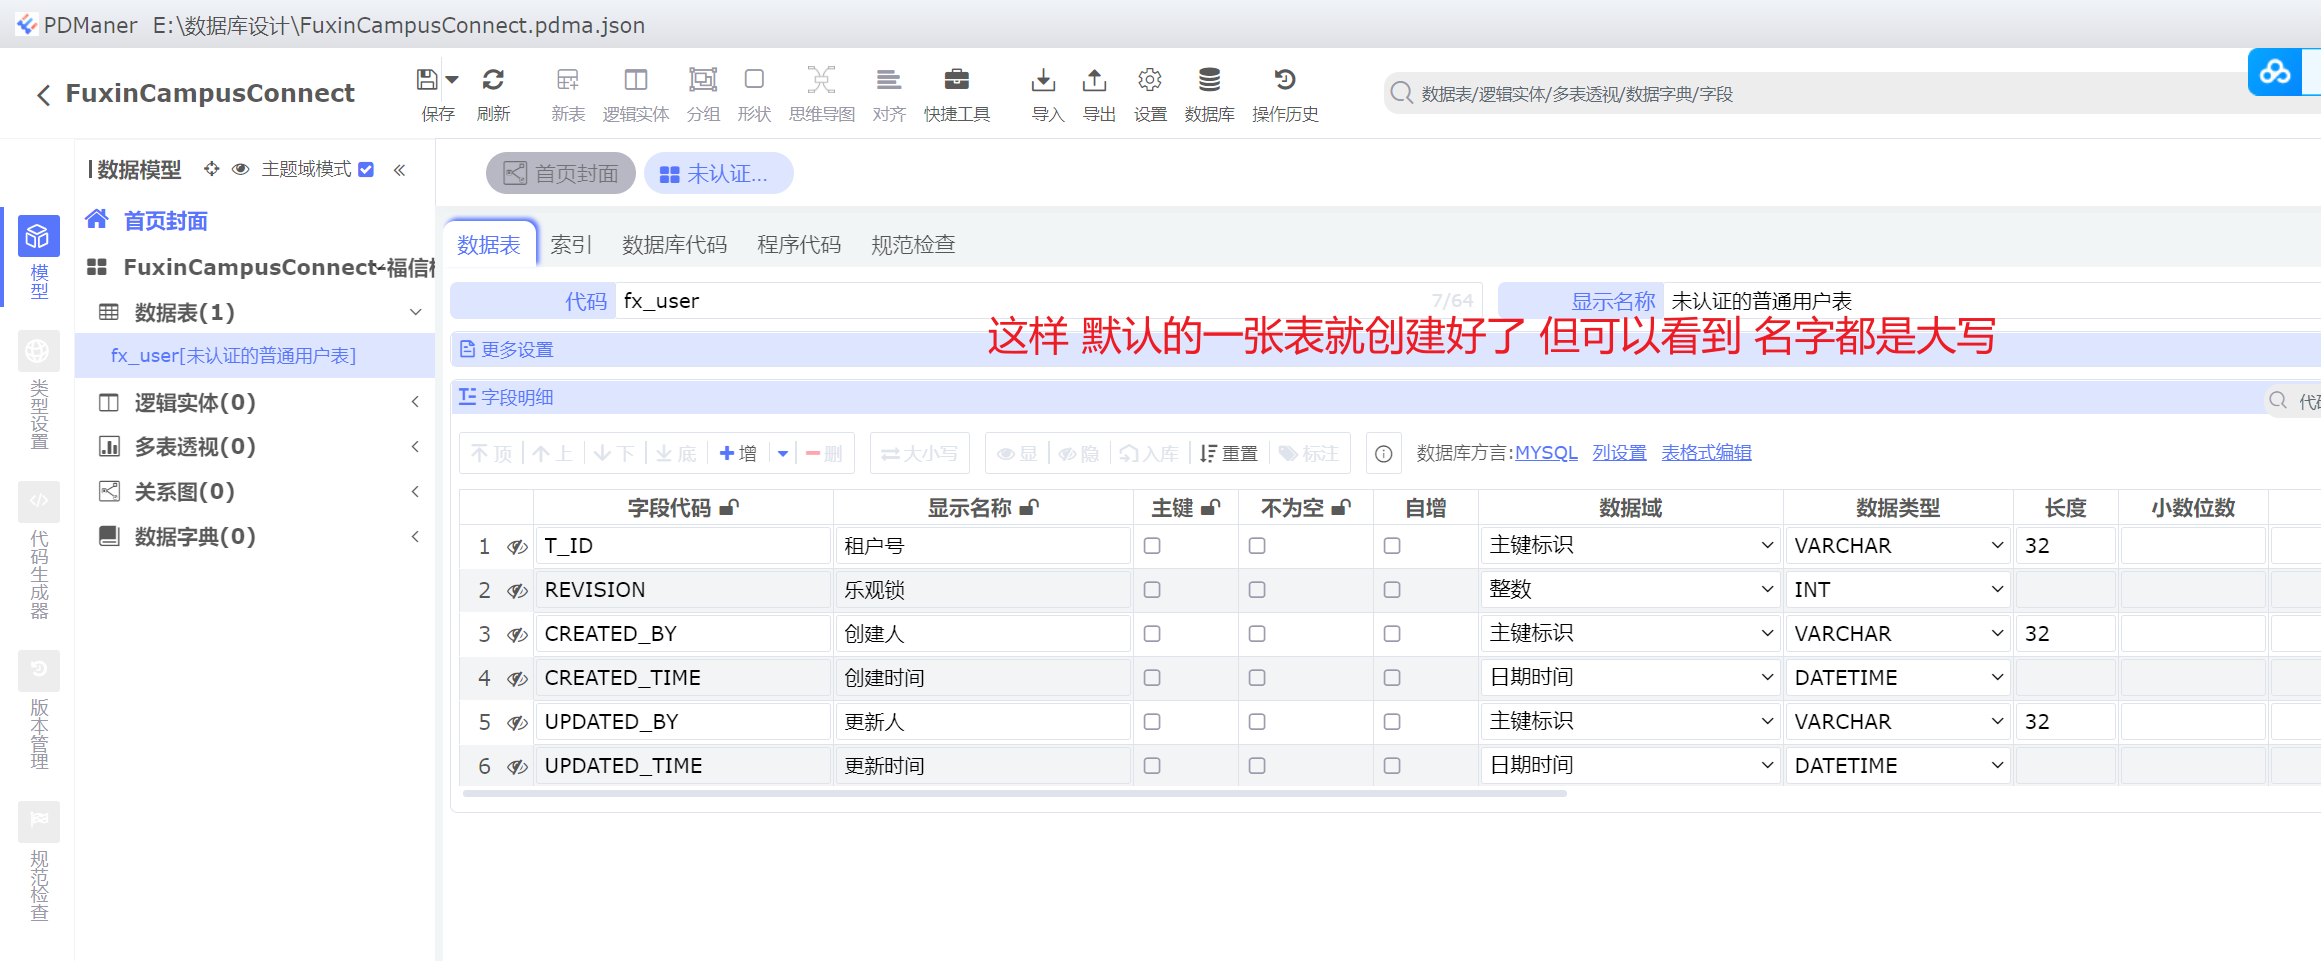The width and height of the screenshot is (2321, 961).
Task: Refresh the project via 刷新 icon
Action: pos(493,80)
